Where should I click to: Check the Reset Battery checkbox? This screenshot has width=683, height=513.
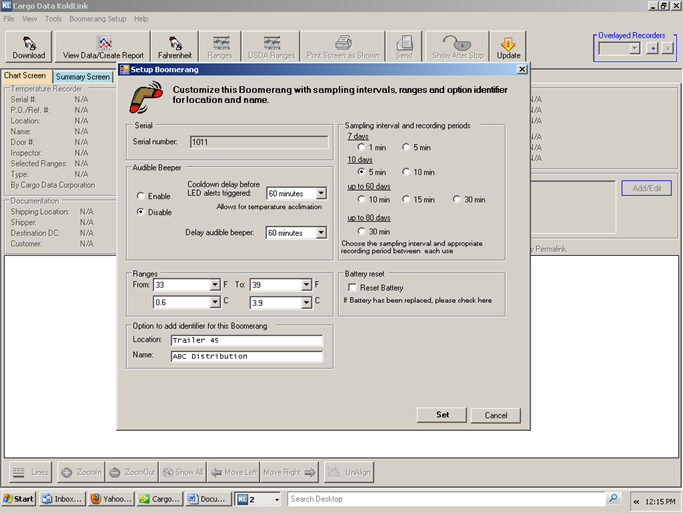(352, 287)
